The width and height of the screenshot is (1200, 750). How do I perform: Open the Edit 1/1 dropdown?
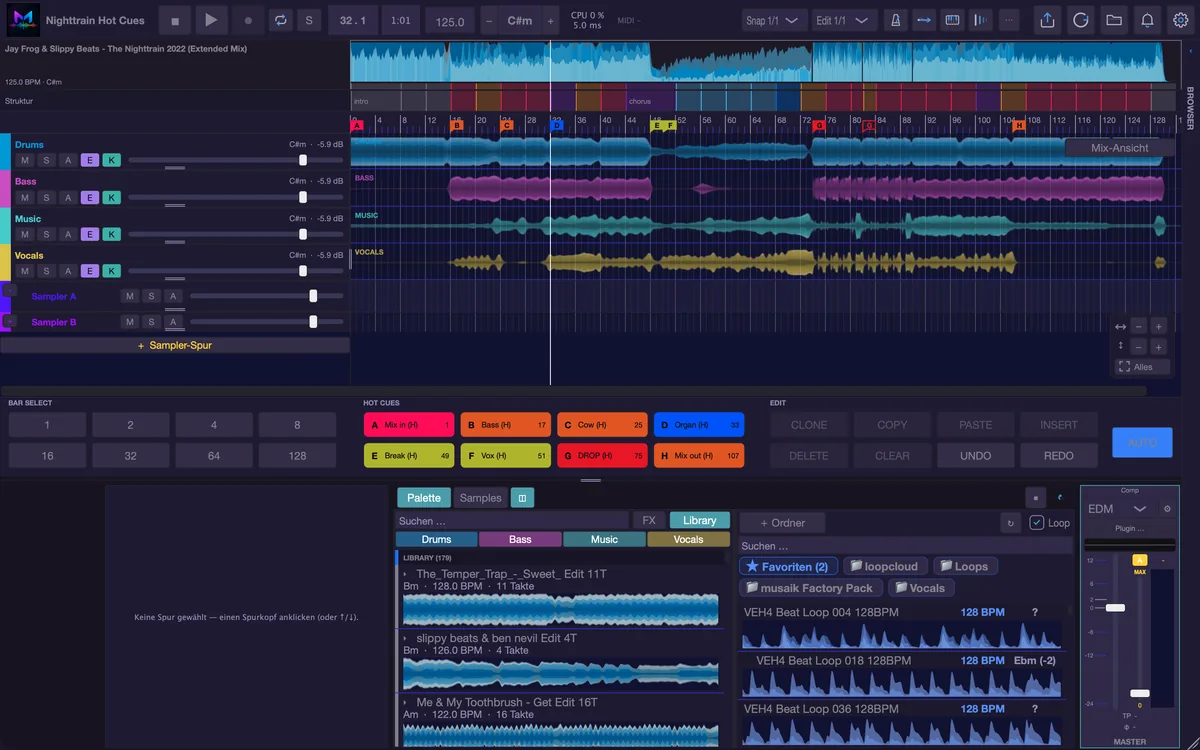point(844,21)
